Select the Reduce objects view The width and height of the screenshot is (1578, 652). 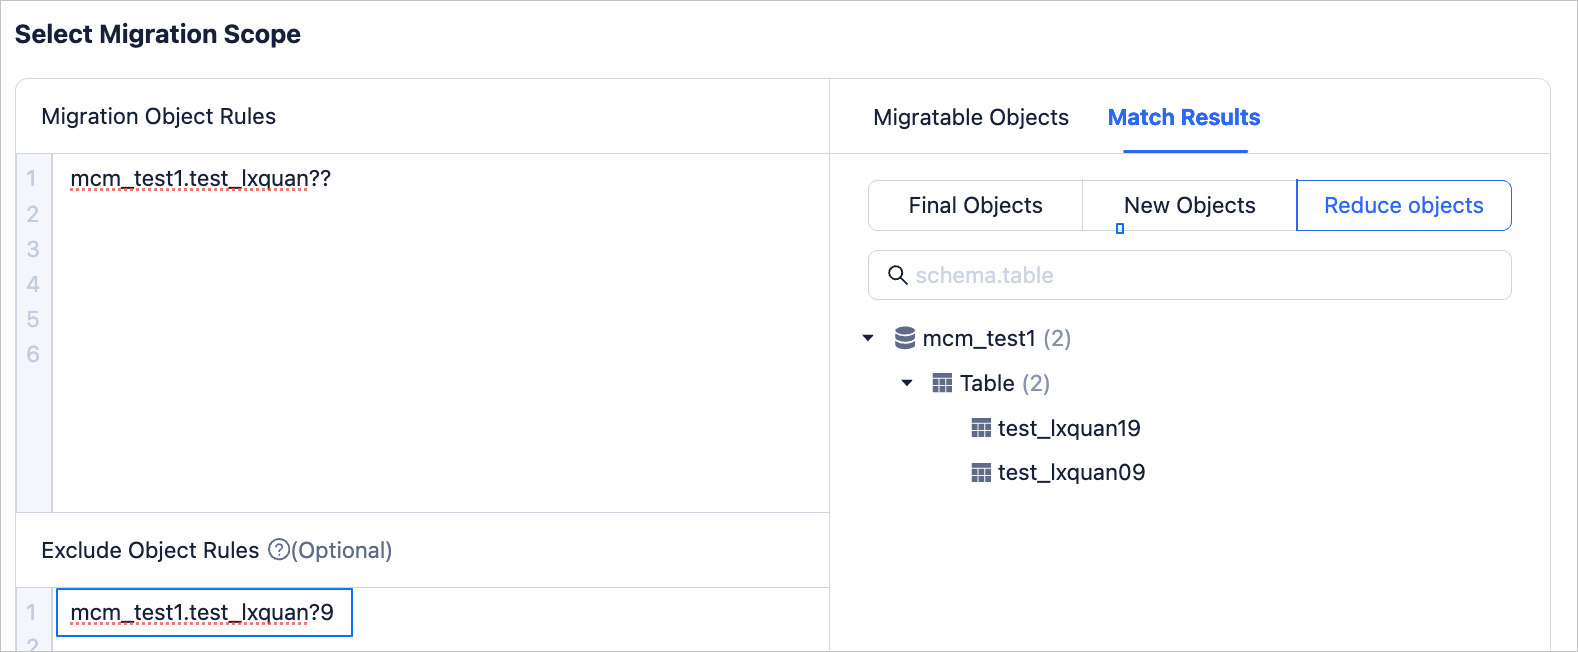1403,206
